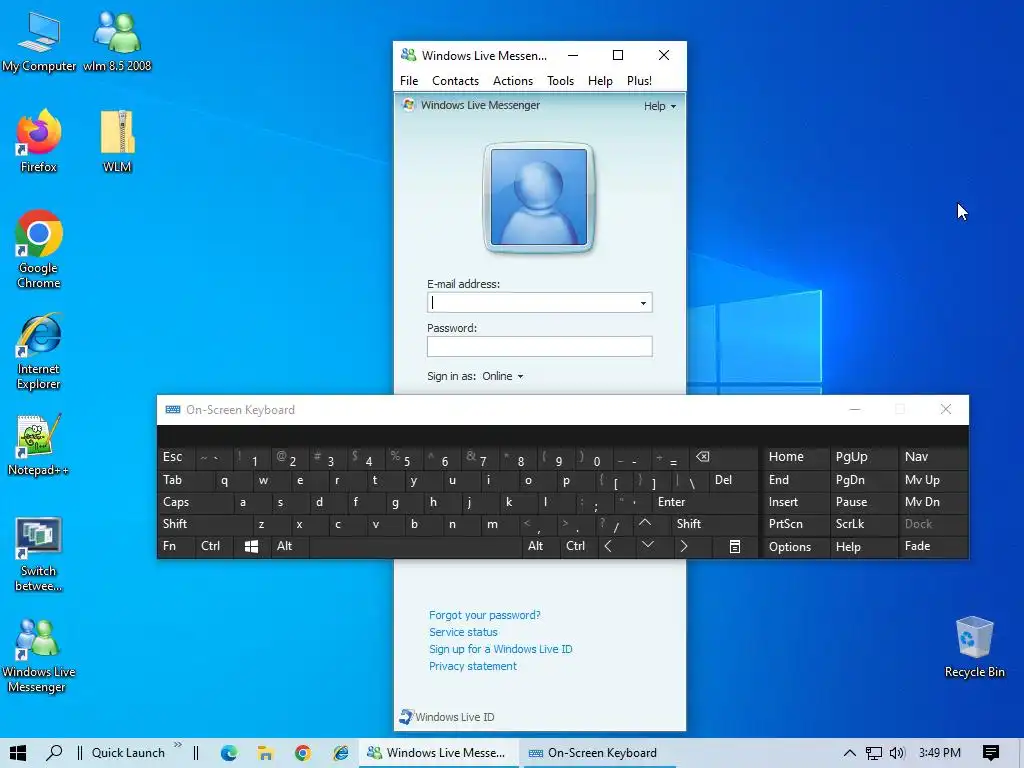Click the Forgot your password? link
1024x768 pixels.
(x=485, y=615)
